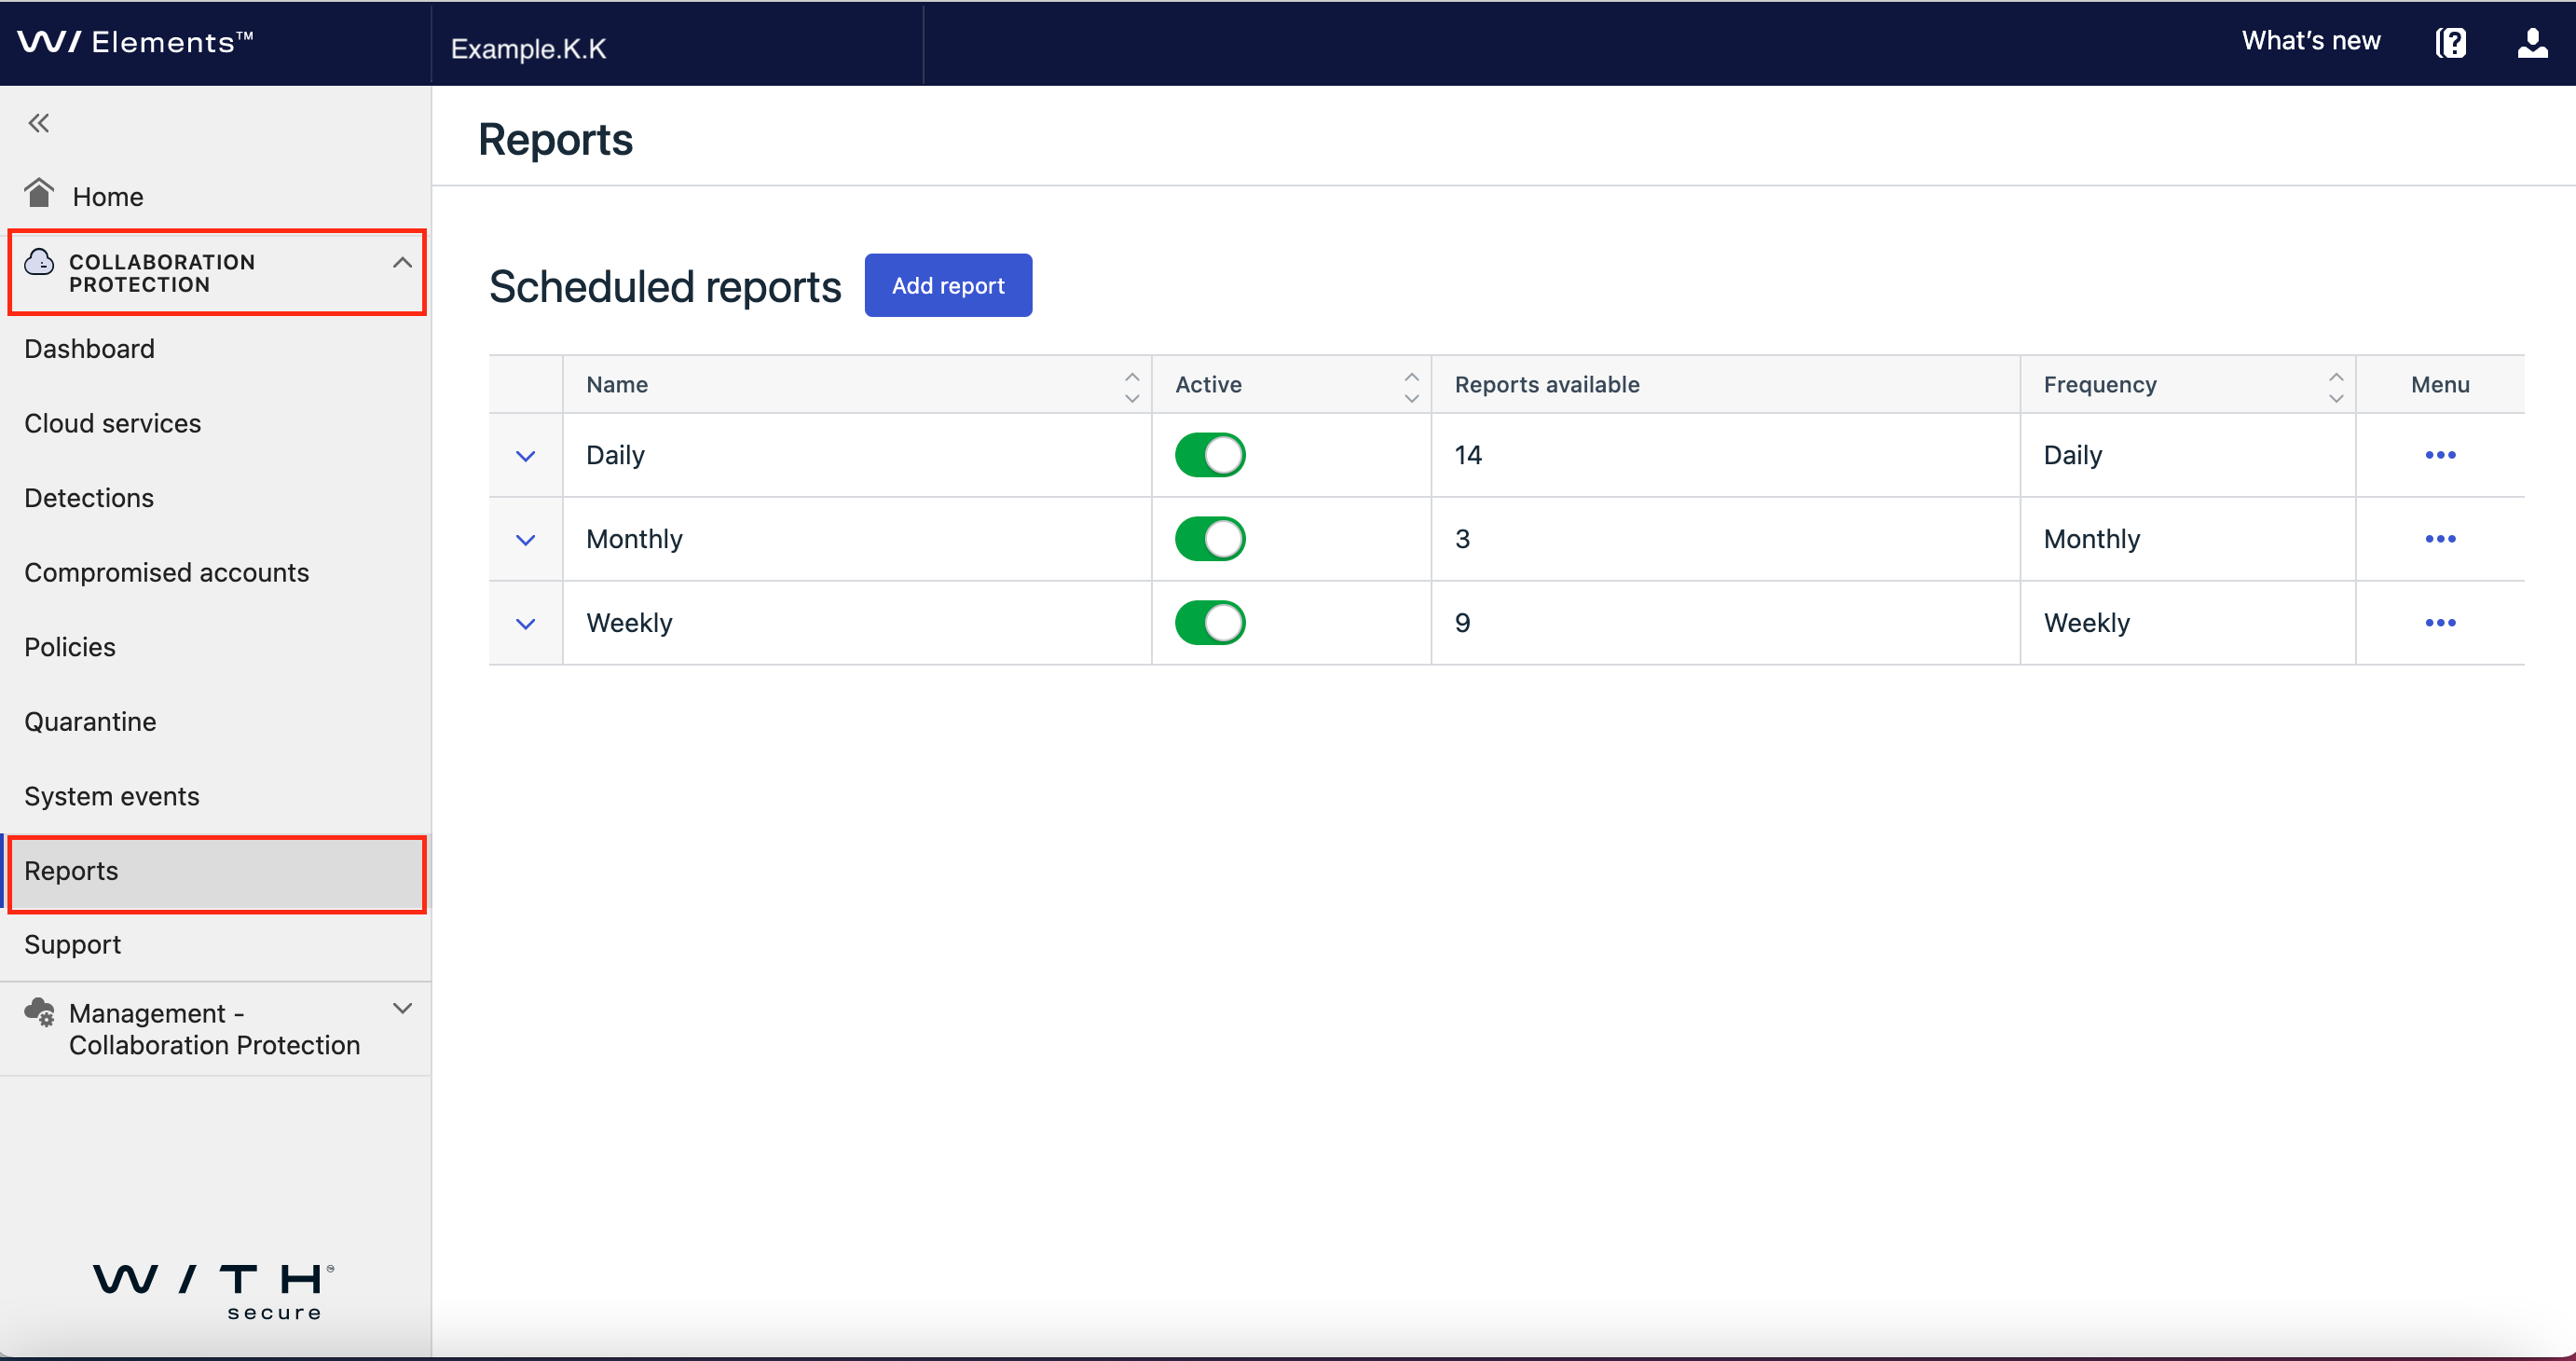Screen dimensions: 2576x1361
Task: Click the Menu column header
Action: coord(2440,385)
